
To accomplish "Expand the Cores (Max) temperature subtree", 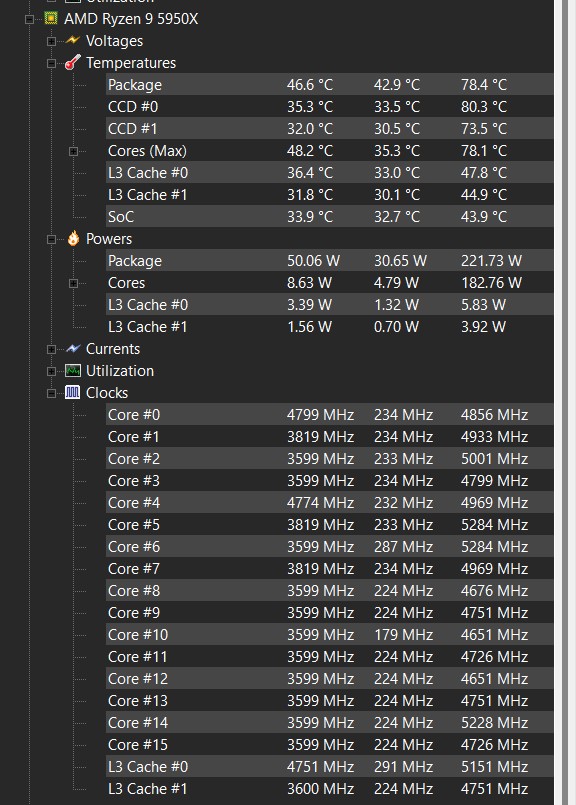I will click(x=73, y=151).
